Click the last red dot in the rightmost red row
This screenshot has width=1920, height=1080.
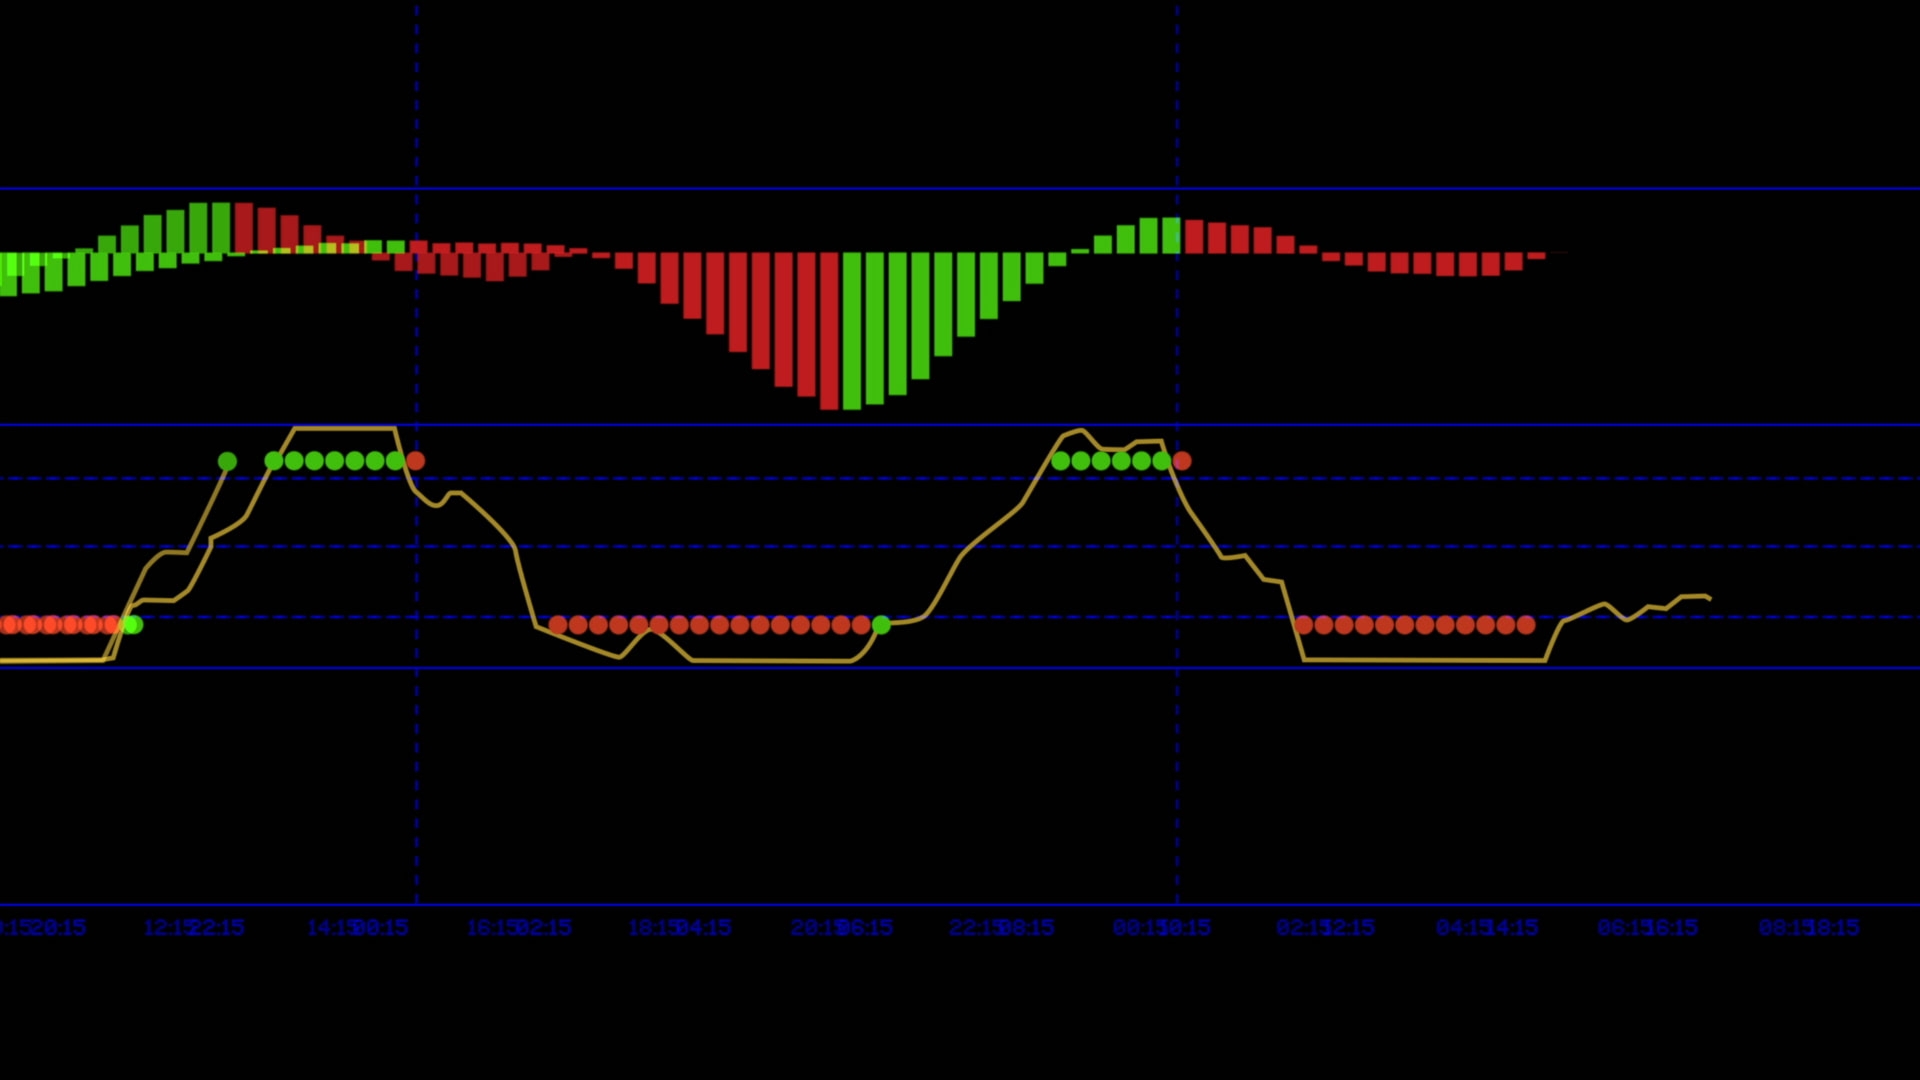point(1526,625)
